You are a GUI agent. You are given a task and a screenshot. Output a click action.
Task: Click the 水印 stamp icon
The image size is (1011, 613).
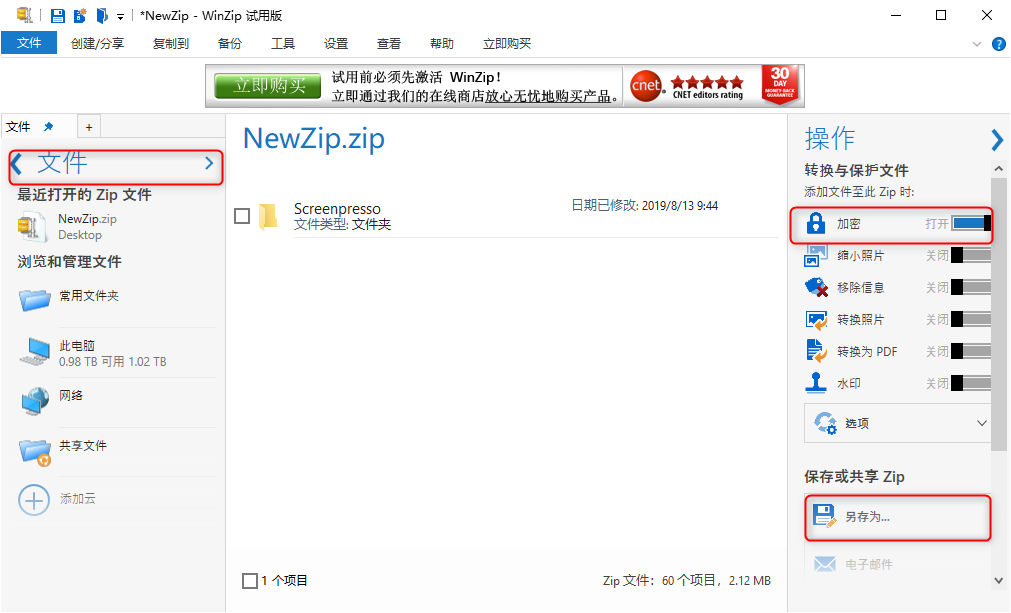816,383
